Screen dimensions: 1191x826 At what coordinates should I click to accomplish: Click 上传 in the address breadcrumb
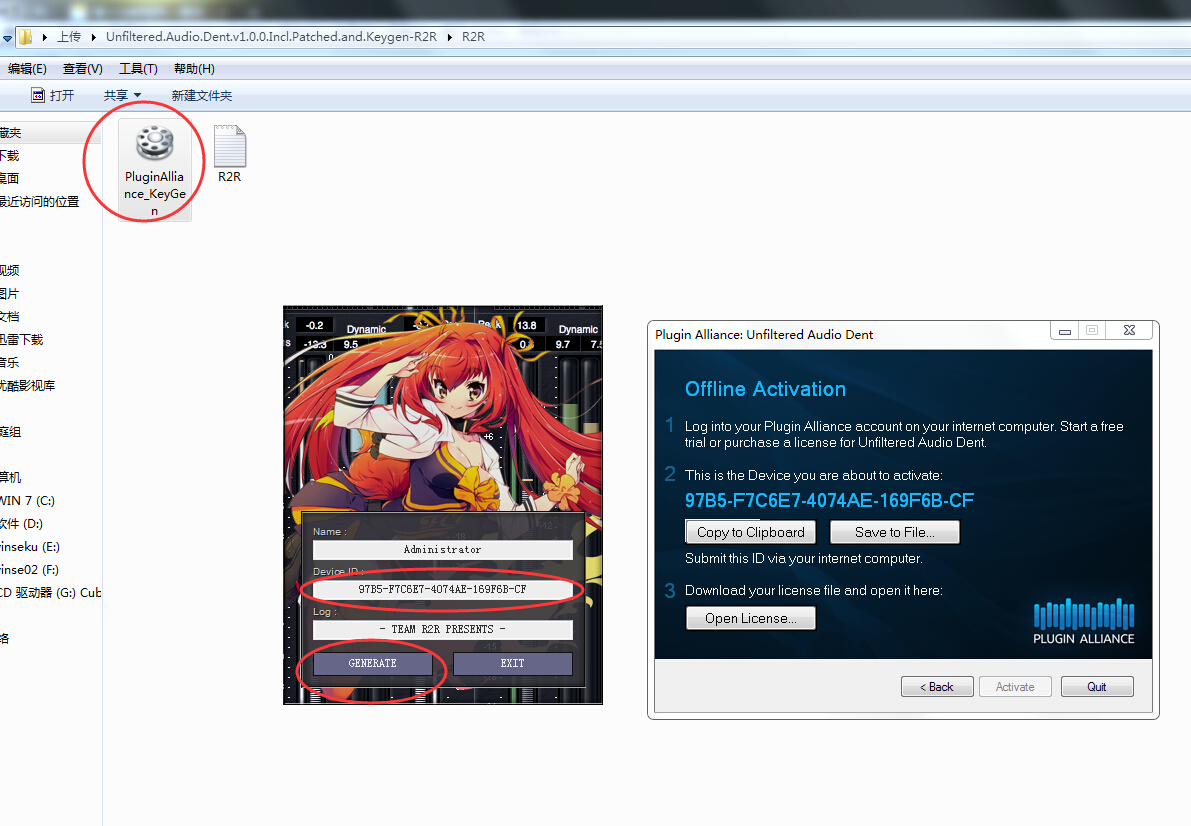pyautogui.click(x=69, y=36)
